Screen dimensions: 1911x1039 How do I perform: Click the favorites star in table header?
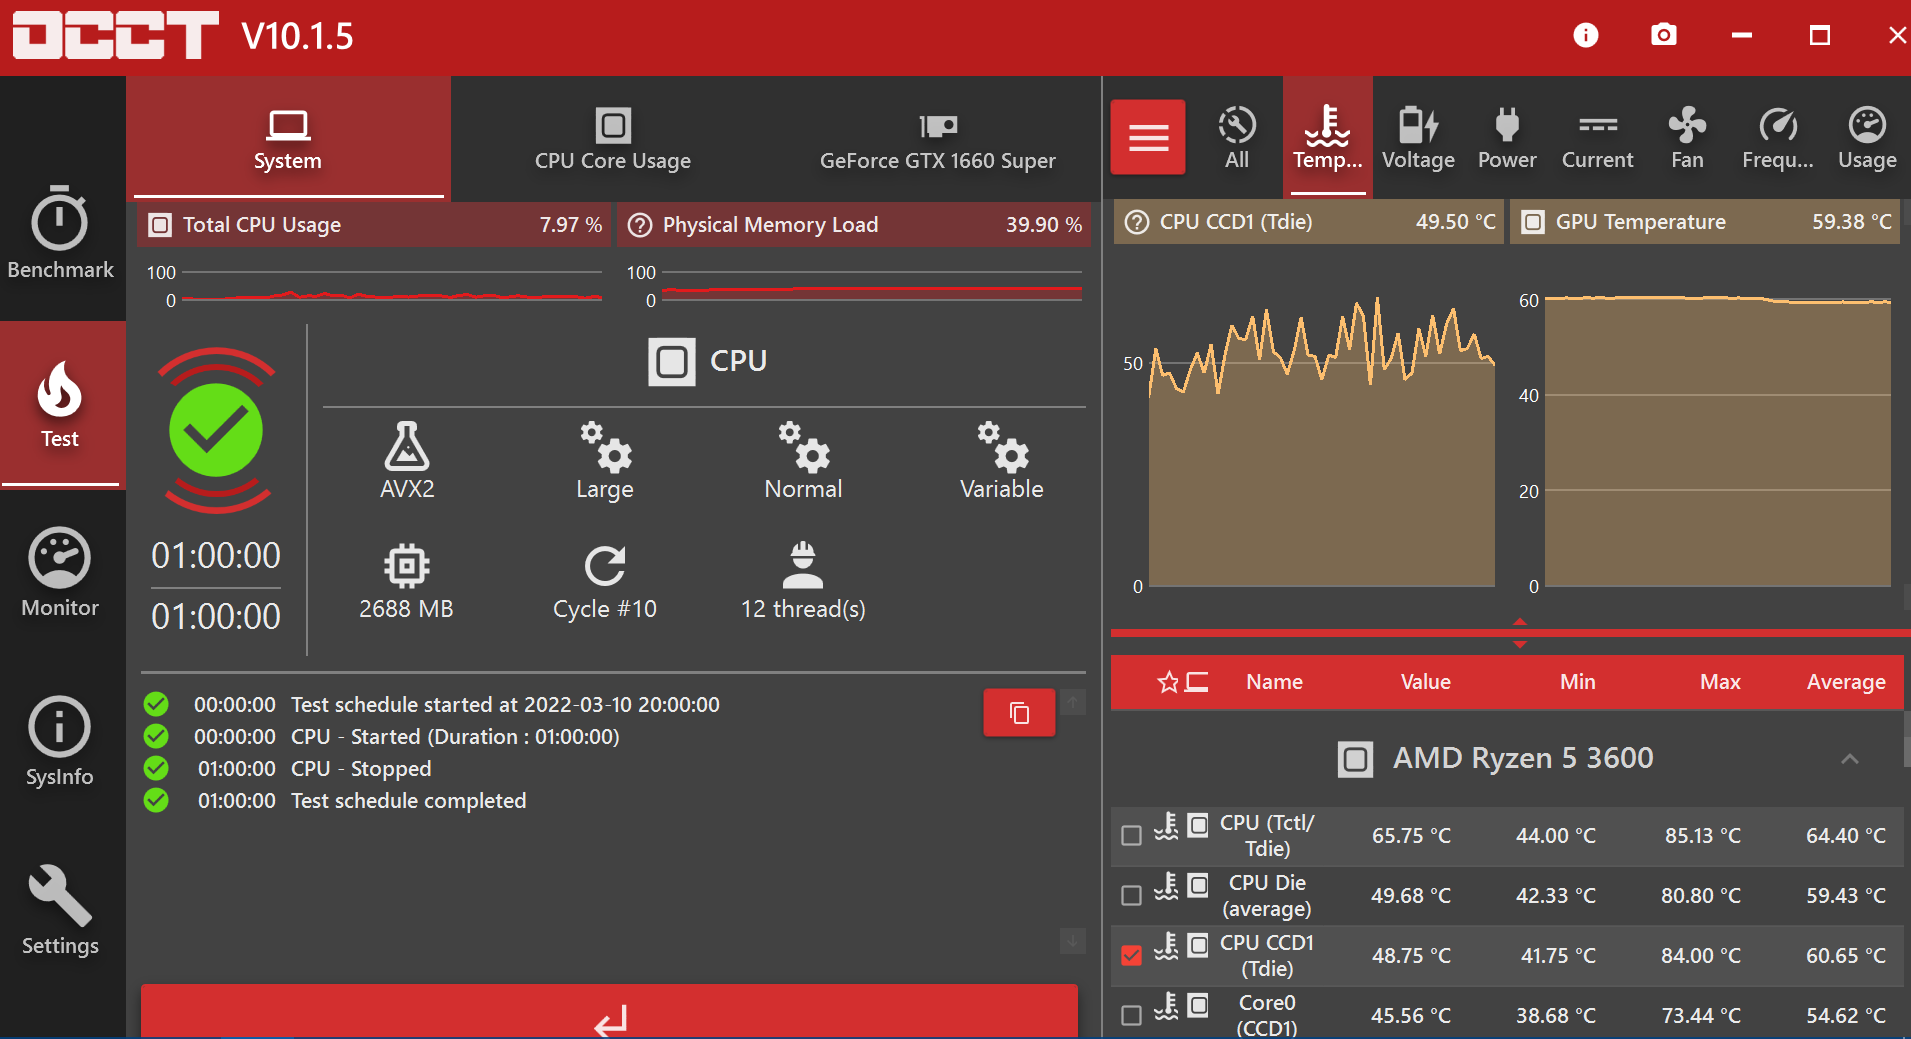1167,682
